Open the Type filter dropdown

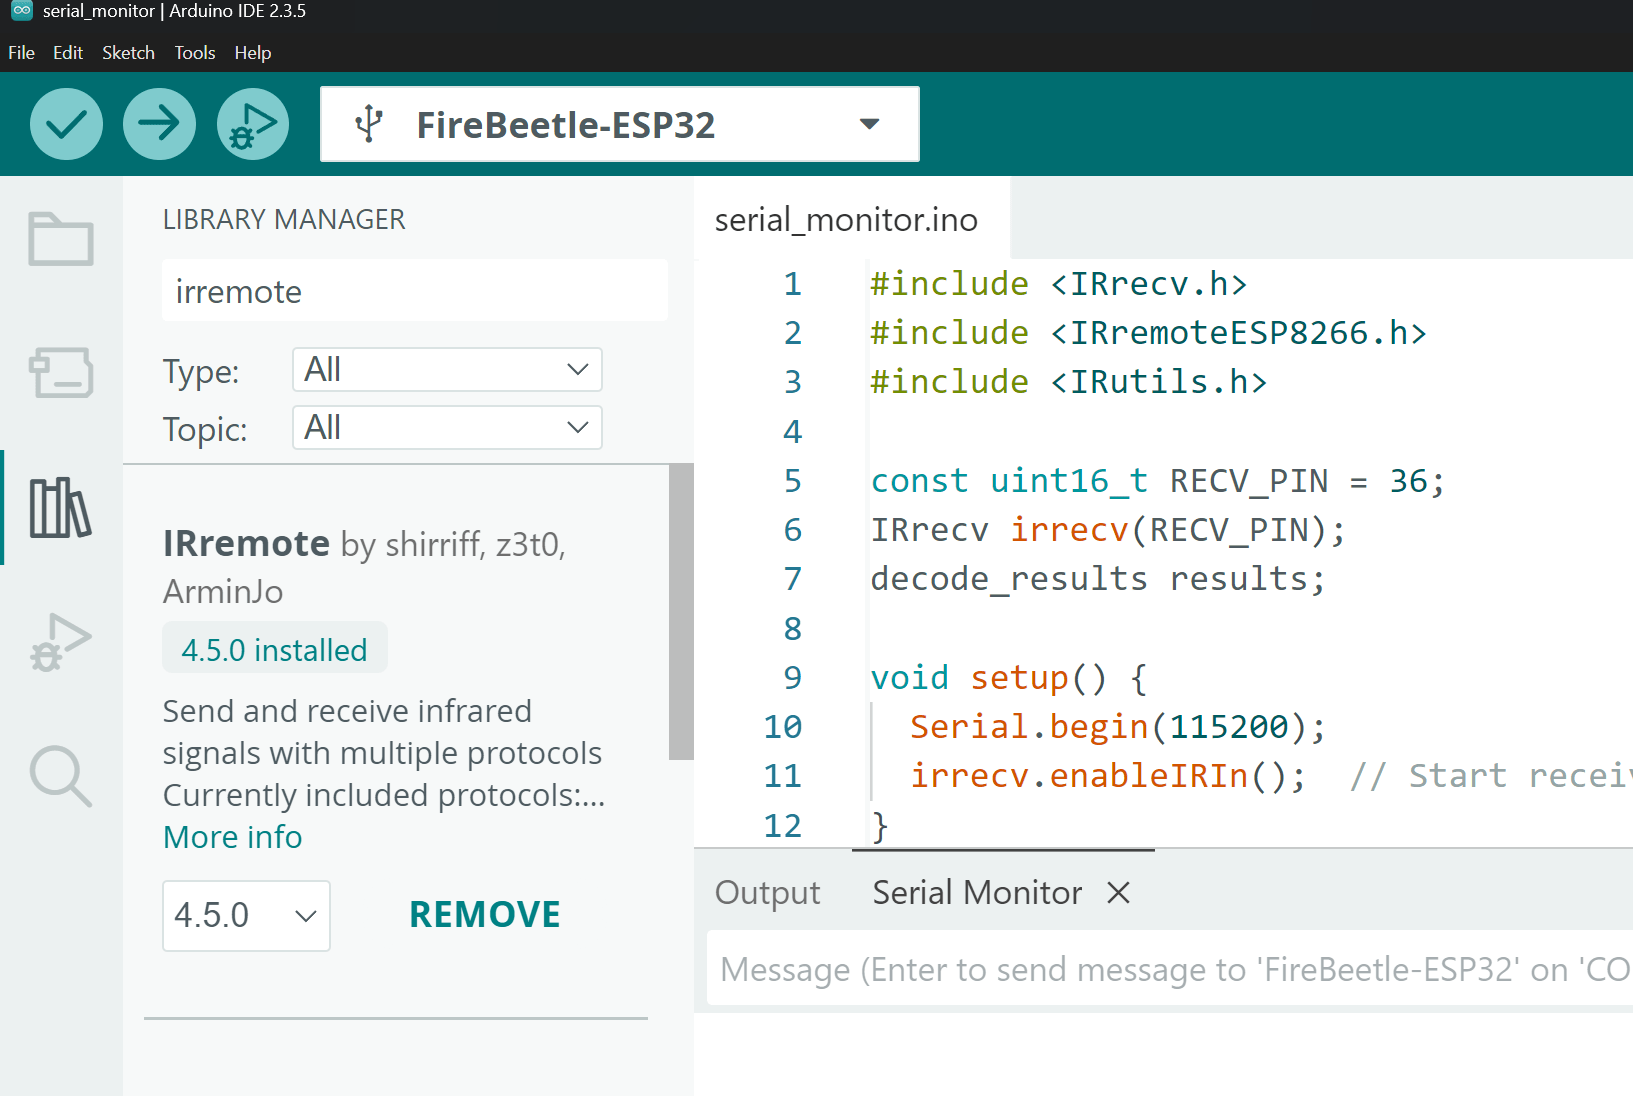click(447, 370)
